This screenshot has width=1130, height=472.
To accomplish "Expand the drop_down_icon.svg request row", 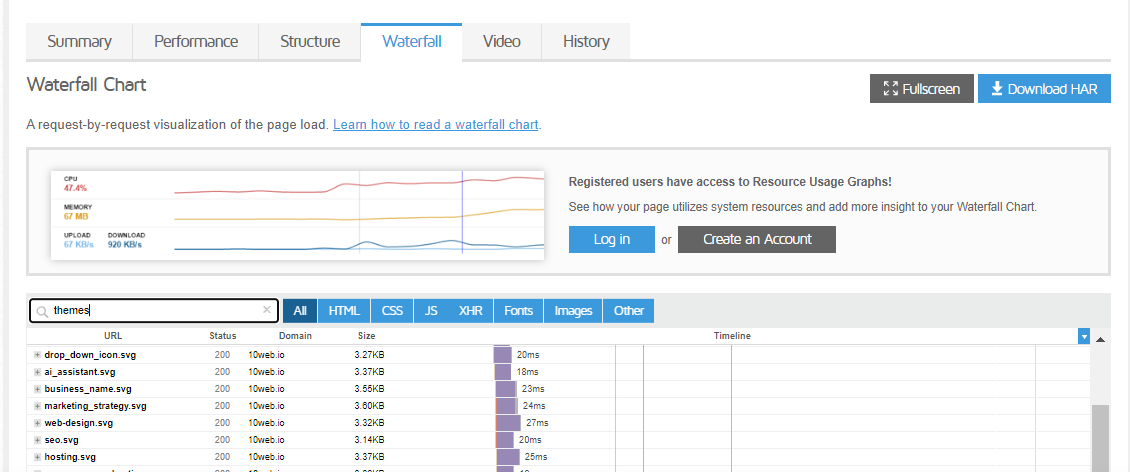I will [37, 355].
